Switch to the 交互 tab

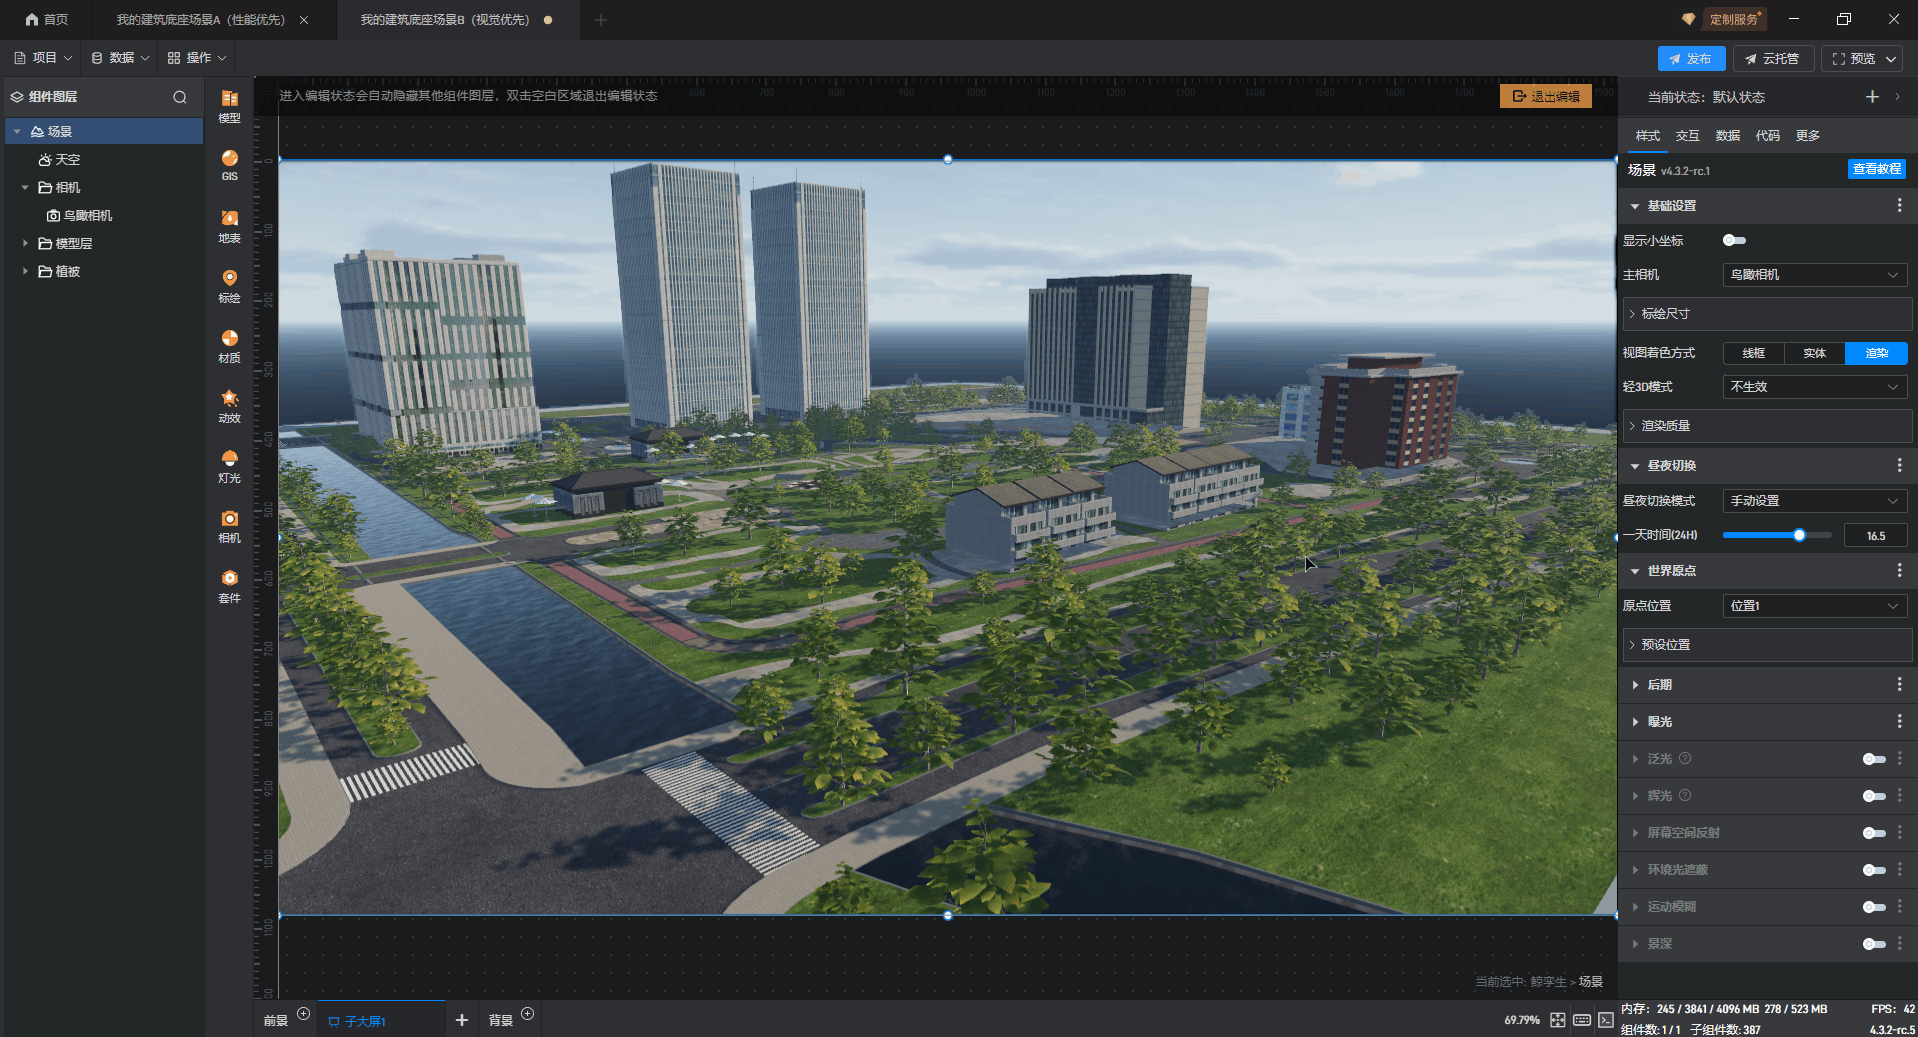tap(1687, 136)
